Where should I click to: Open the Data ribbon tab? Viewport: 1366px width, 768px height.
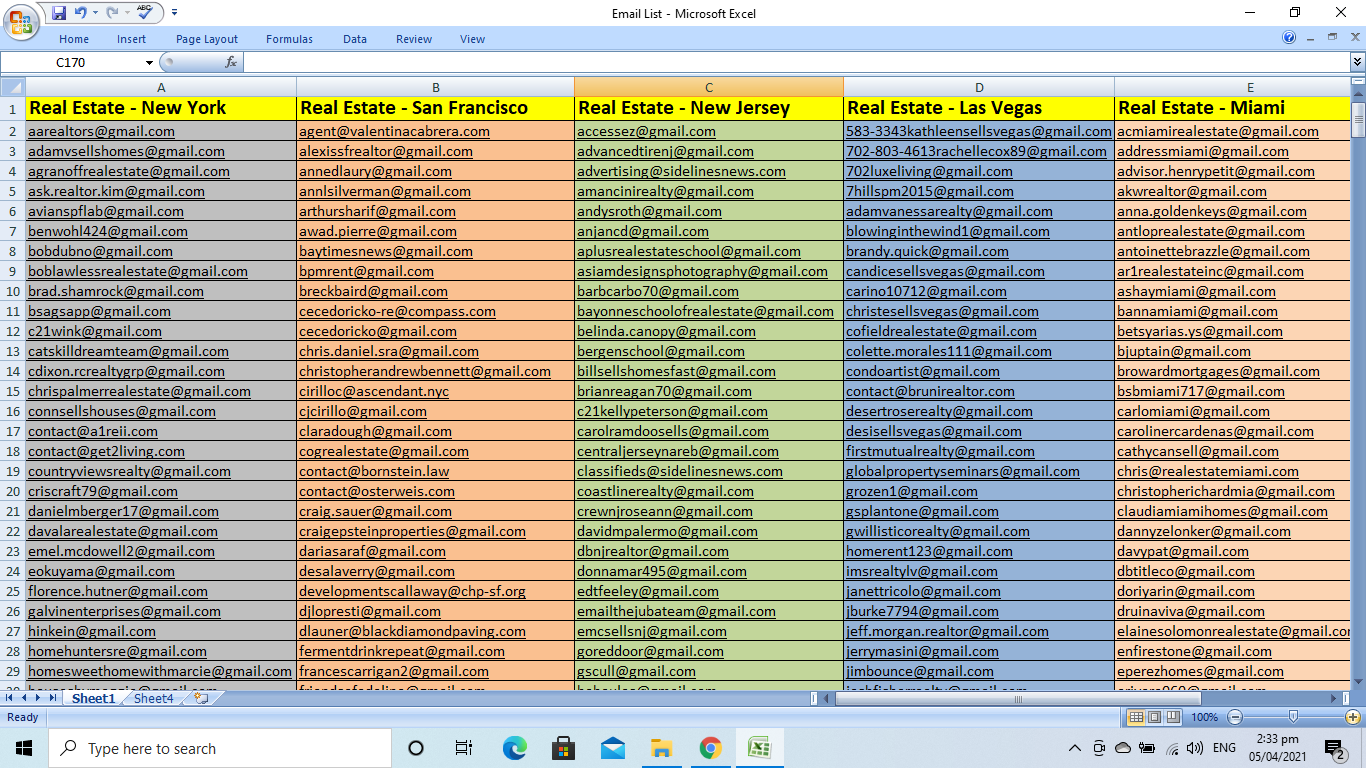(355, 39)
